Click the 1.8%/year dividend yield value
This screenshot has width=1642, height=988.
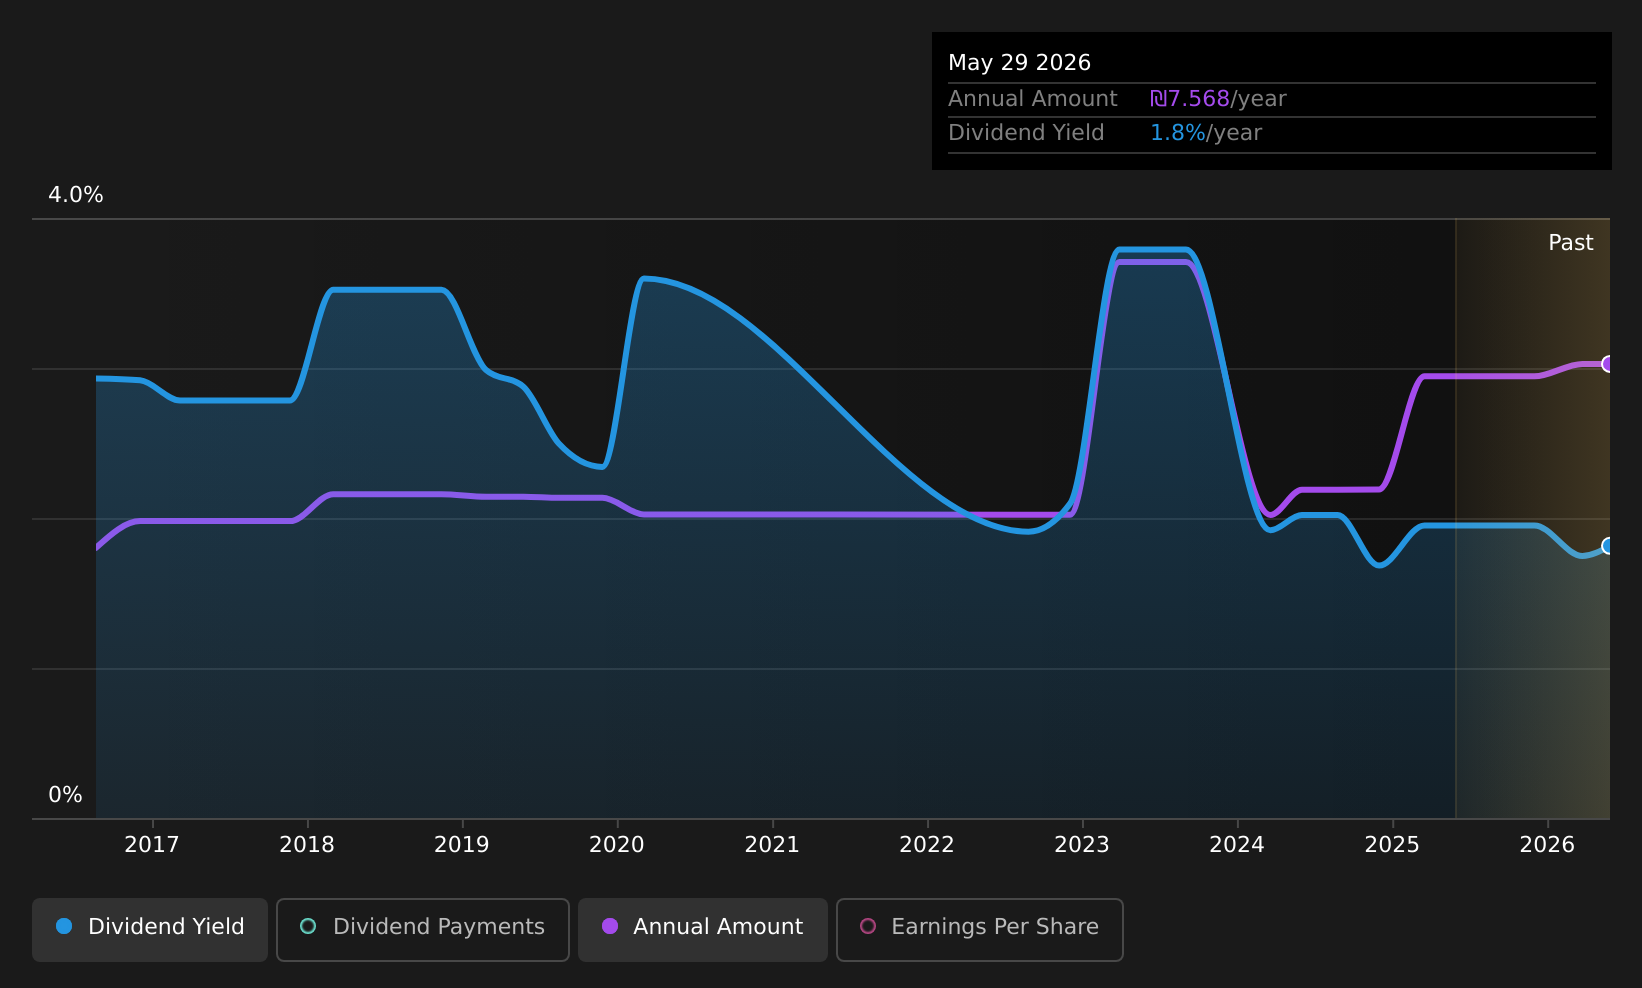click(1206, 133)
